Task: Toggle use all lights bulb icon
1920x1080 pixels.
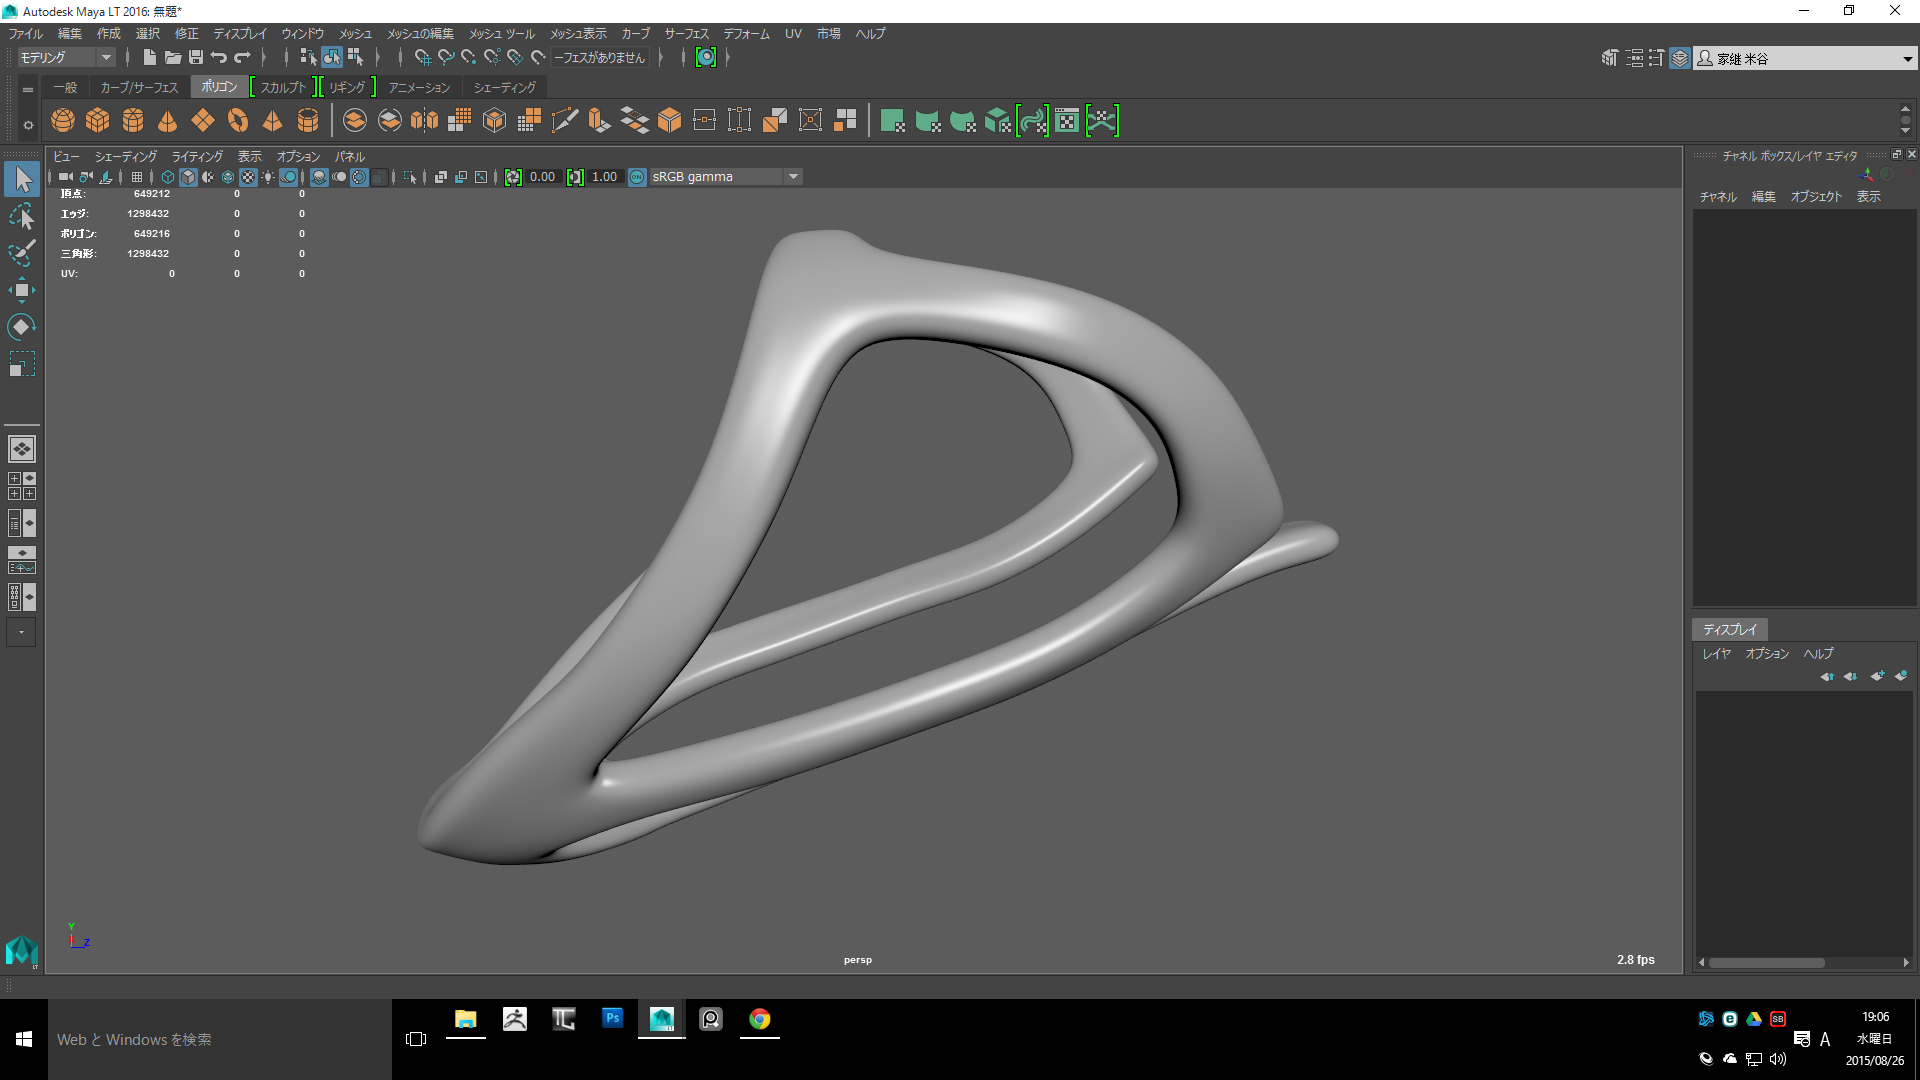Action: pos(268,177)
